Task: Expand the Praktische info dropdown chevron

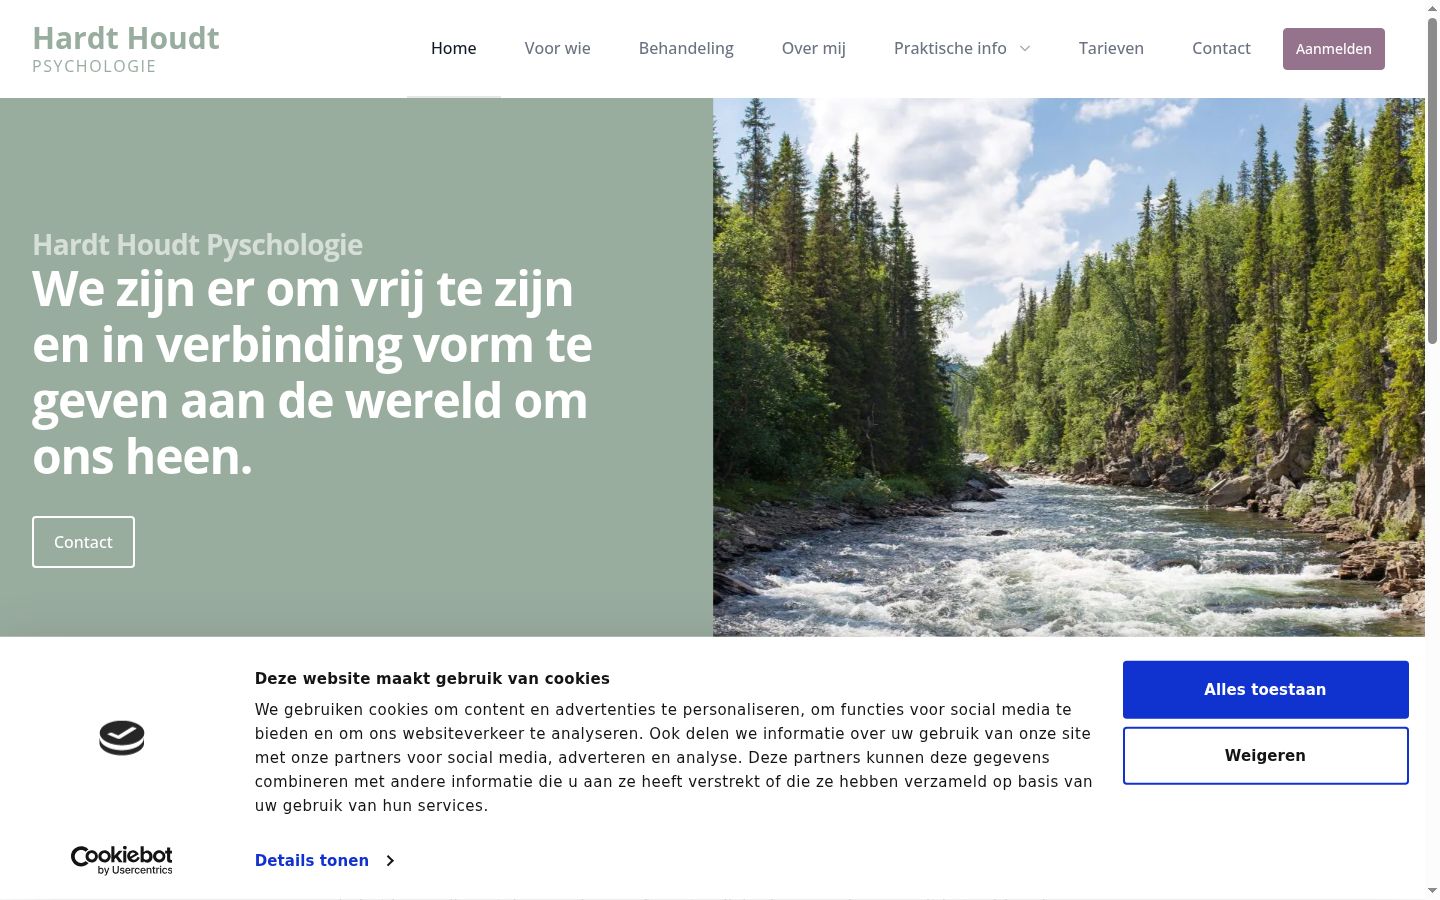Action: pos(1024,48)
